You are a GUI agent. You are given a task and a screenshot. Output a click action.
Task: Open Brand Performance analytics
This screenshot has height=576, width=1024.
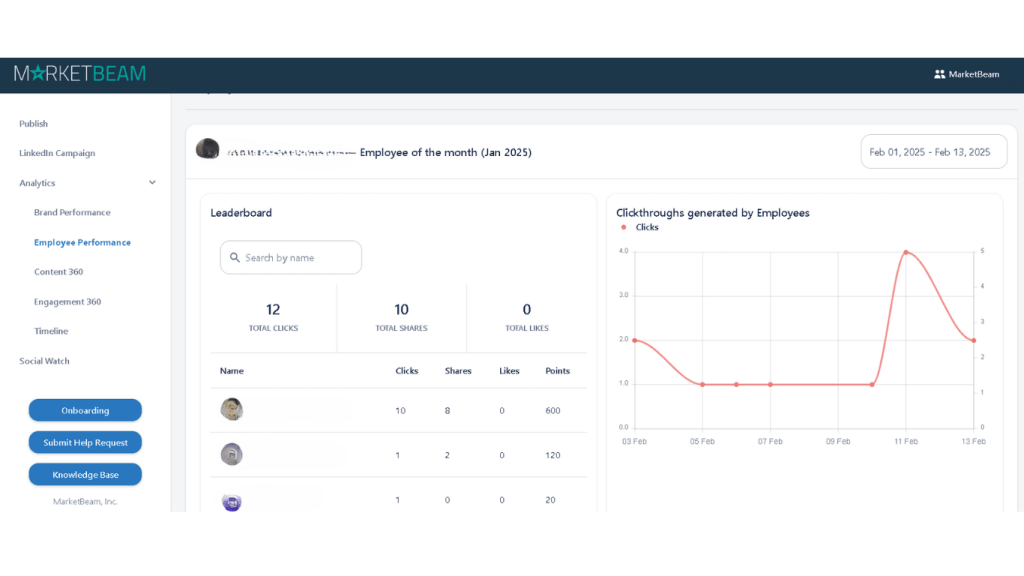click(72, 213)
